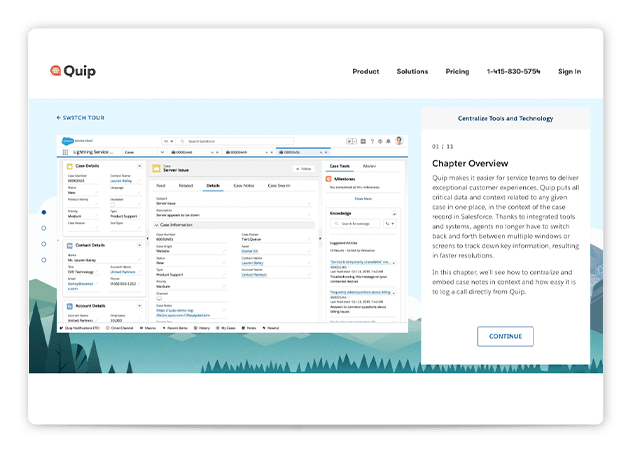Expand the Case Details card dropdown arrow
Screen dimensions: 632x456
tap(139, 166)
